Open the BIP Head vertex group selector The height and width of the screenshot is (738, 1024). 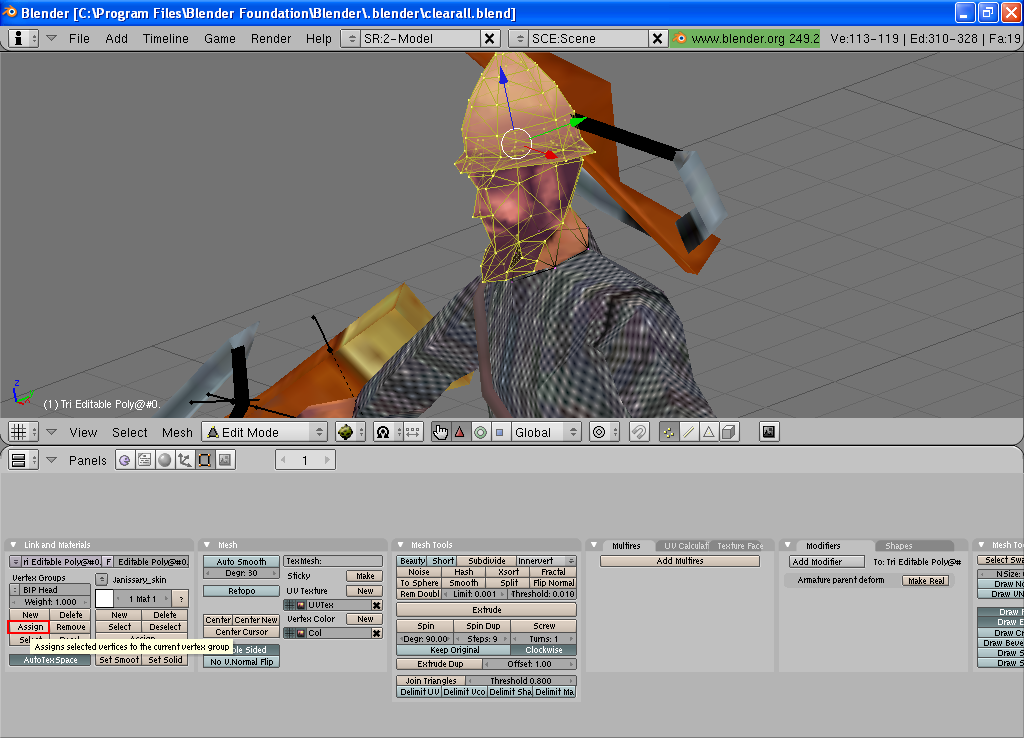15,590
